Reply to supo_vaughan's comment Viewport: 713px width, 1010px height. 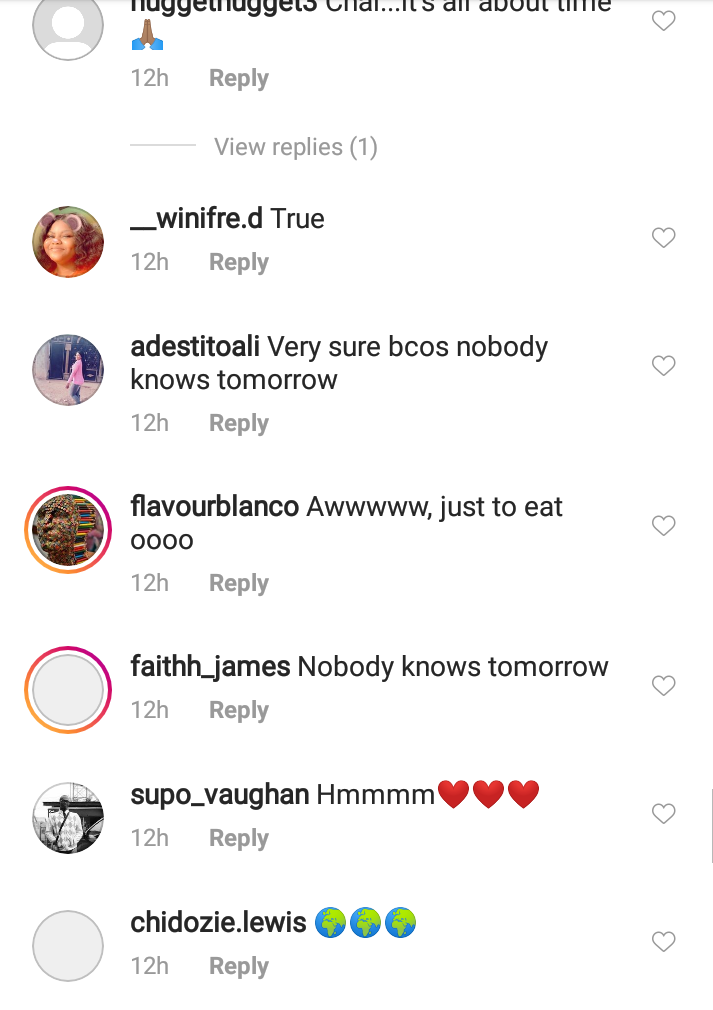point(238,838)
